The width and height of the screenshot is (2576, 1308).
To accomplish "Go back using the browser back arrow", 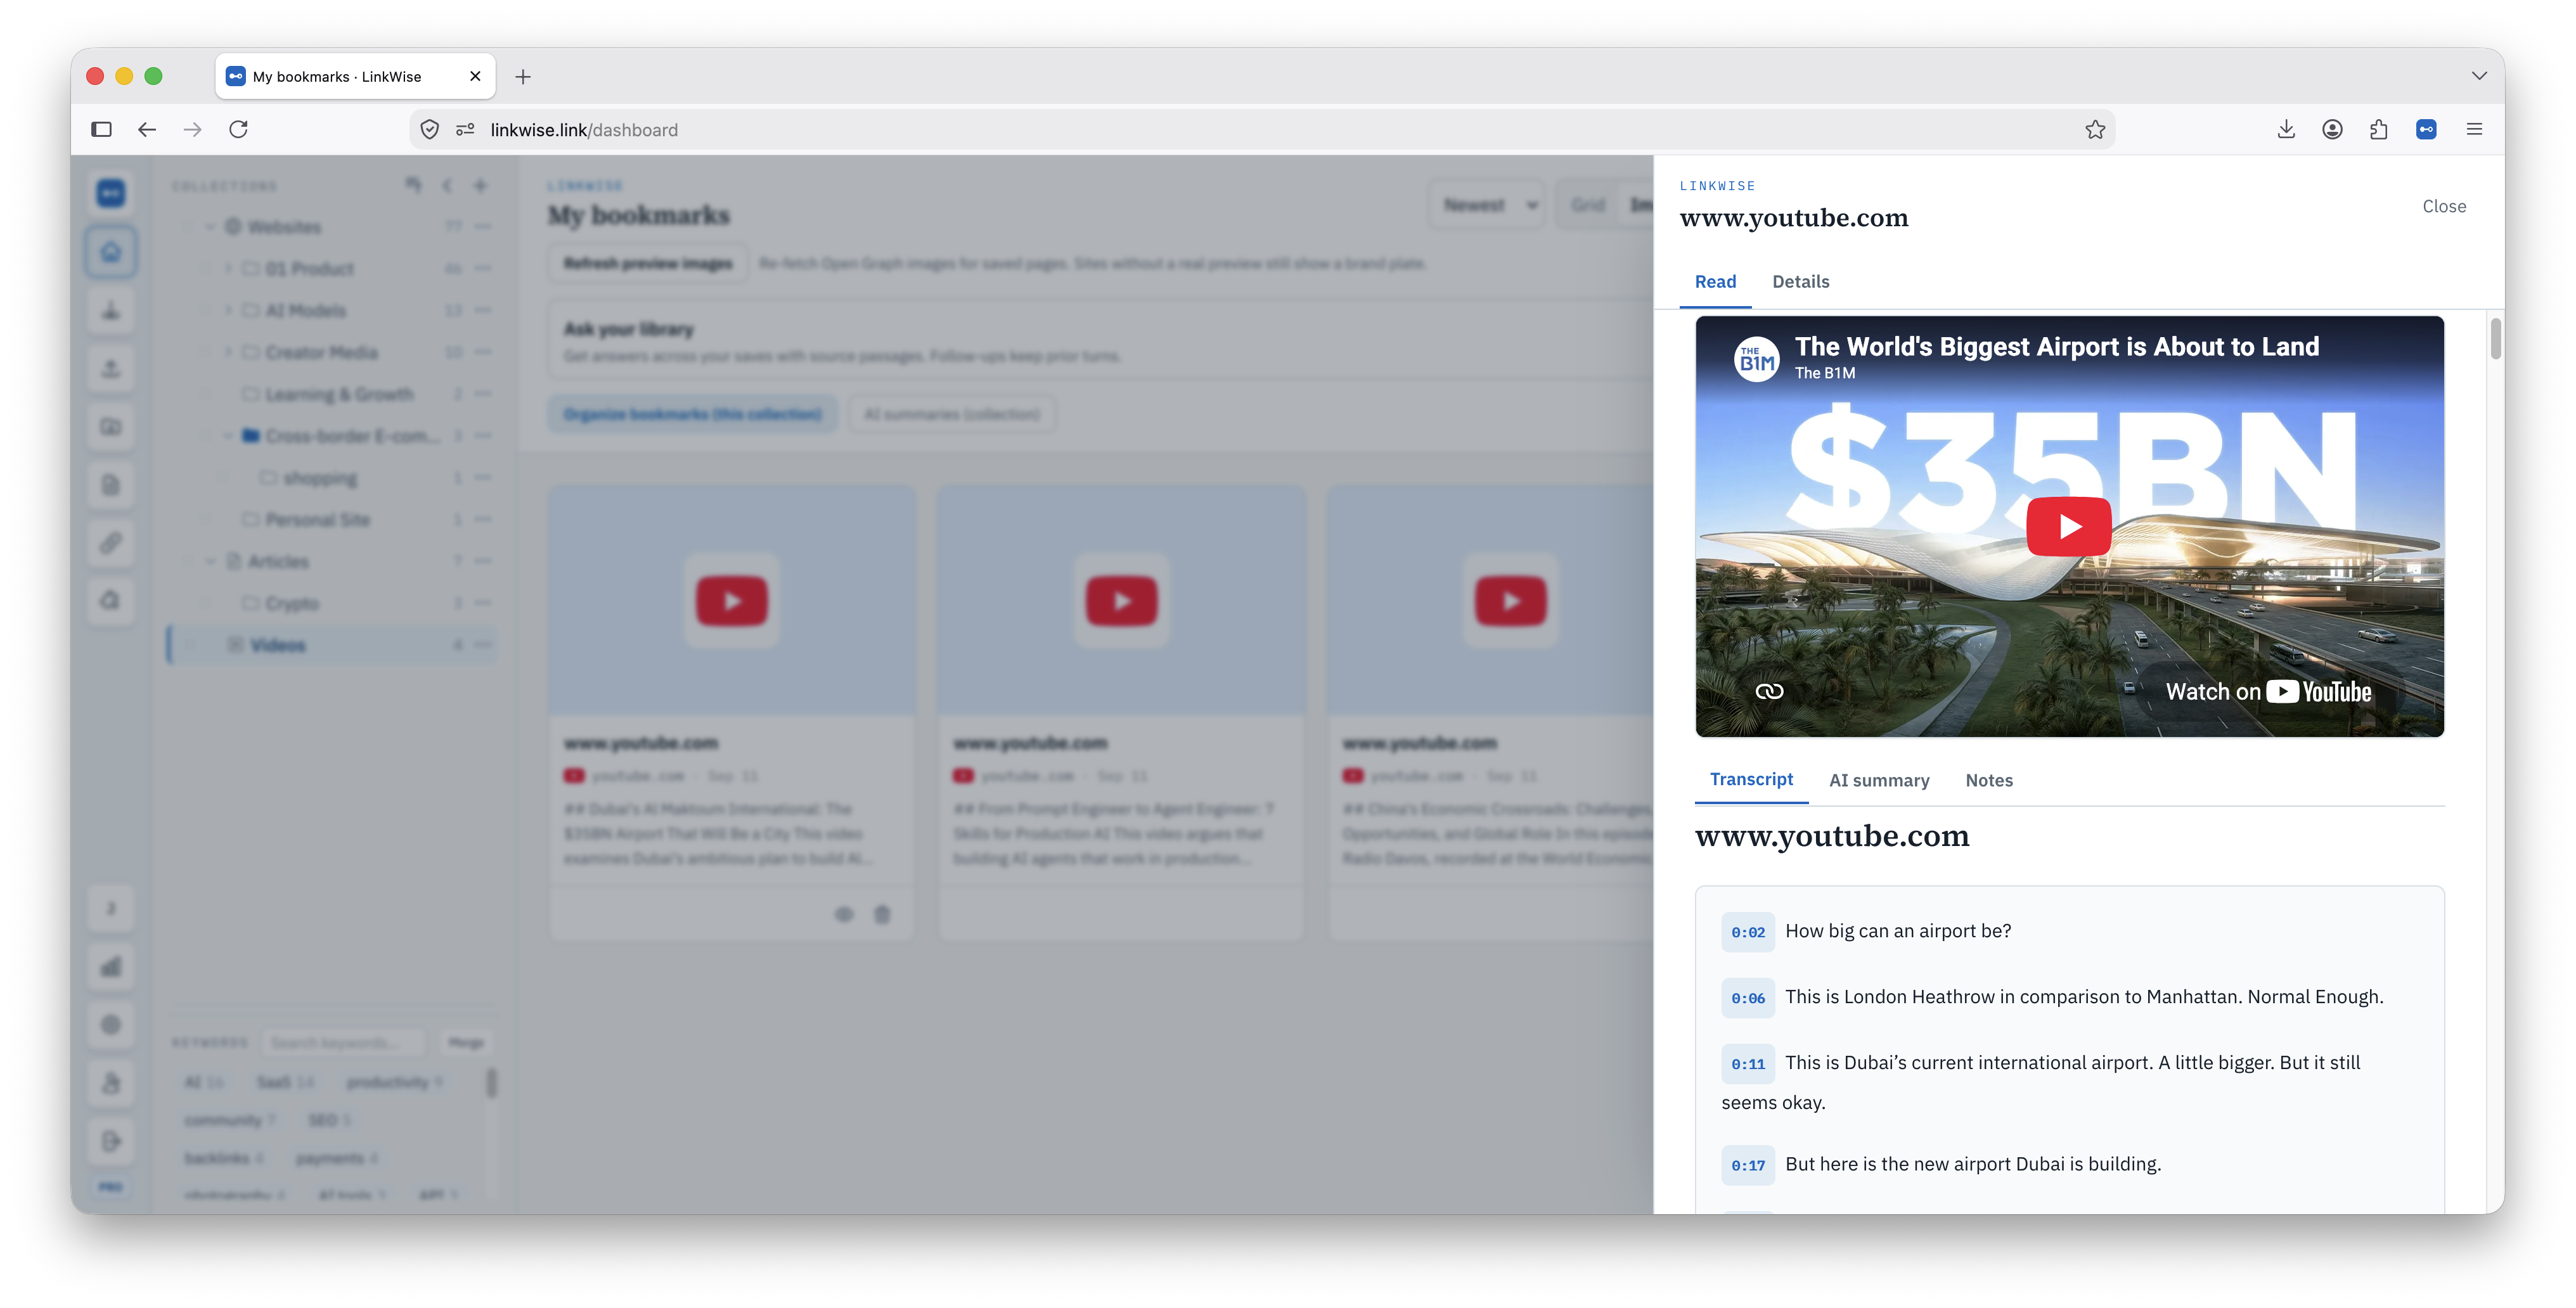I will tap(147, 129).
